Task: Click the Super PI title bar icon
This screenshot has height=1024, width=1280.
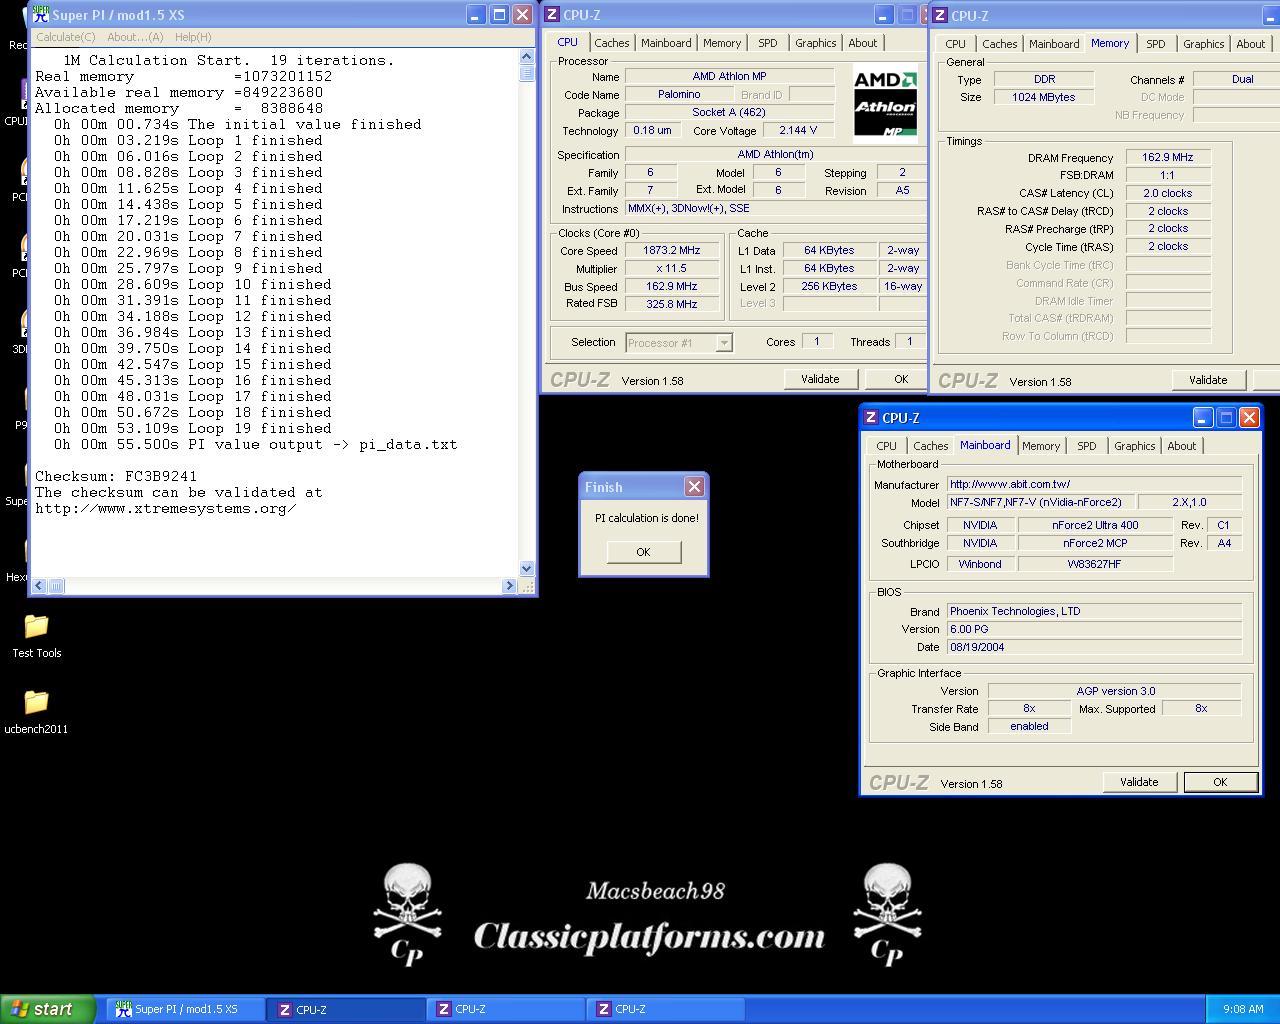Action: tap(41, 14)
